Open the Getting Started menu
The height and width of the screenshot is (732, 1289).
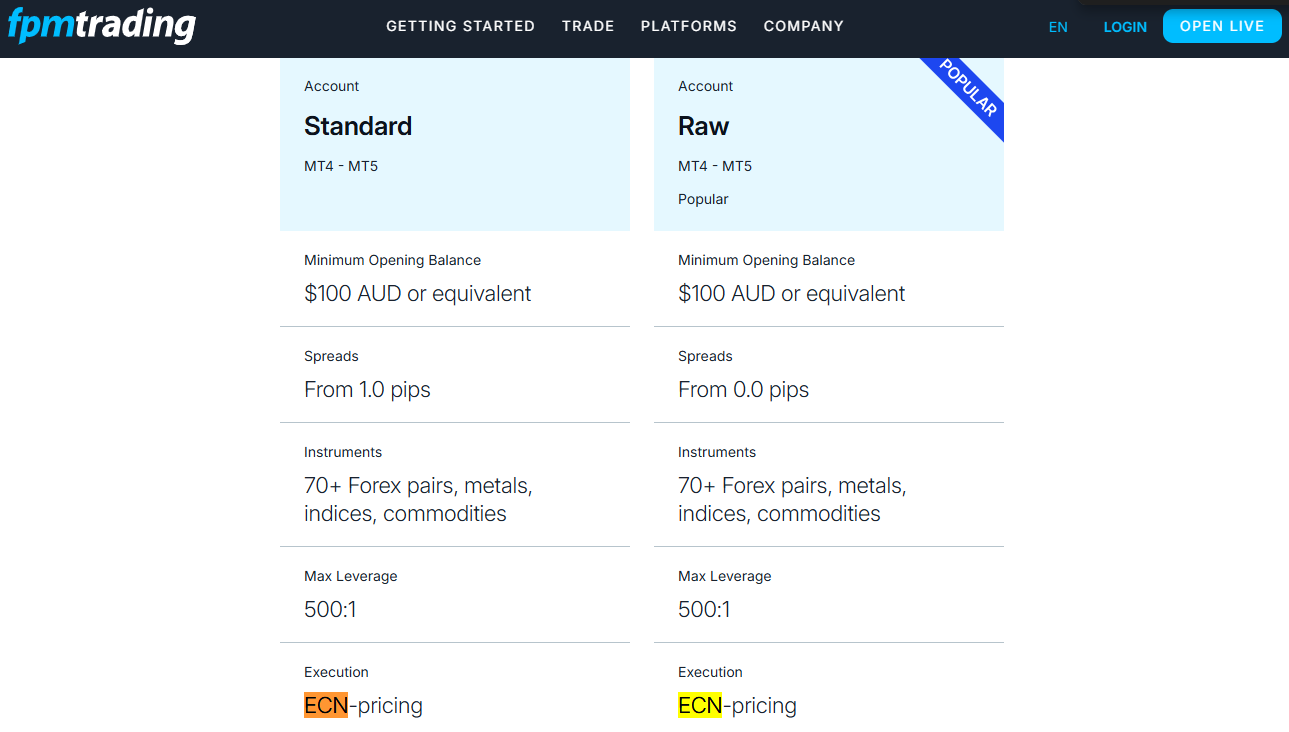coord(460,26)
